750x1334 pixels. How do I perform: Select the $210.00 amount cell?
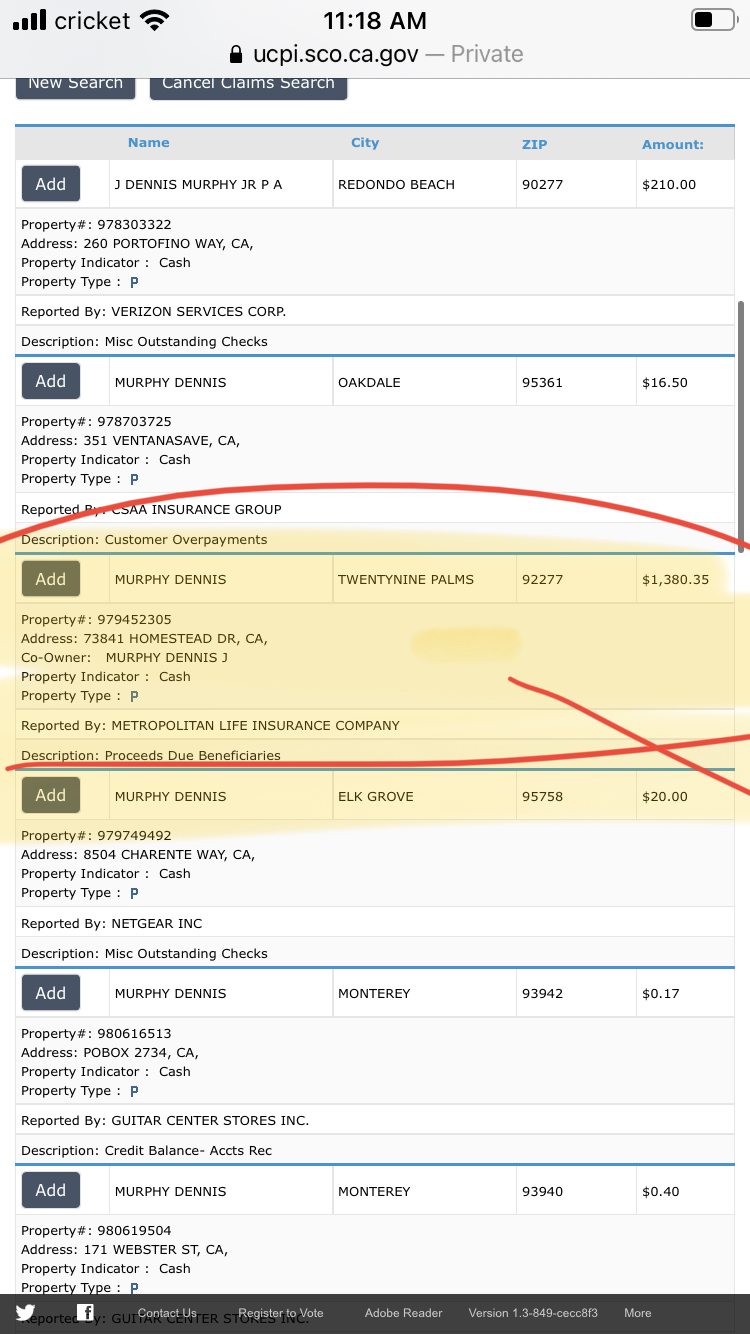669,184
